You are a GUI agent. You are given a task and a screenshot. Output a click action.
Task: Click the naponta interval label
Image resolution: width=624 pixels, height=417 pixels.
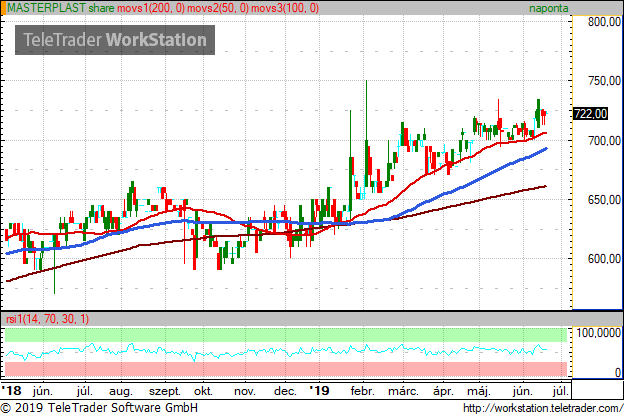click(x=548, y=8)
